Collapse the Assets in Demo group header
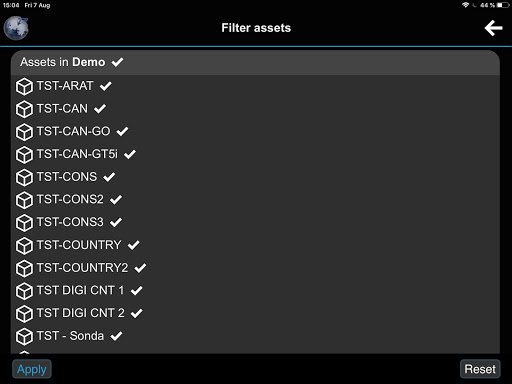Image resolution: width=512 pixels, height=384 pixels. tap(255, 62)
